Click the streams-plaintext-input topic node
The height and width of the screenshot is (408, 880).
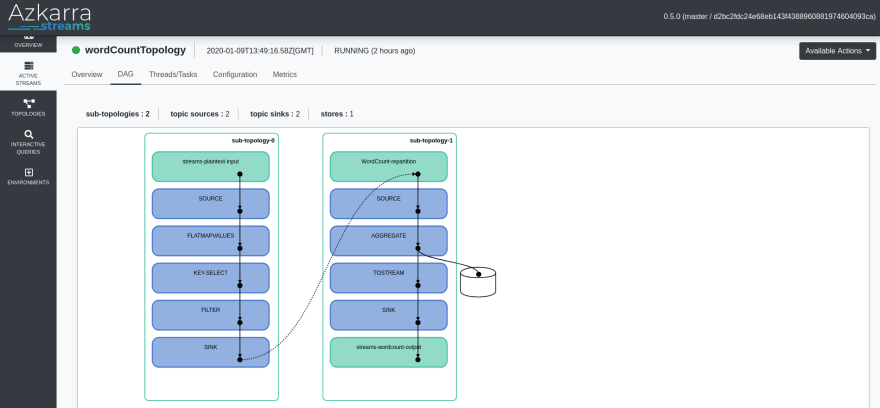(210, 167)
